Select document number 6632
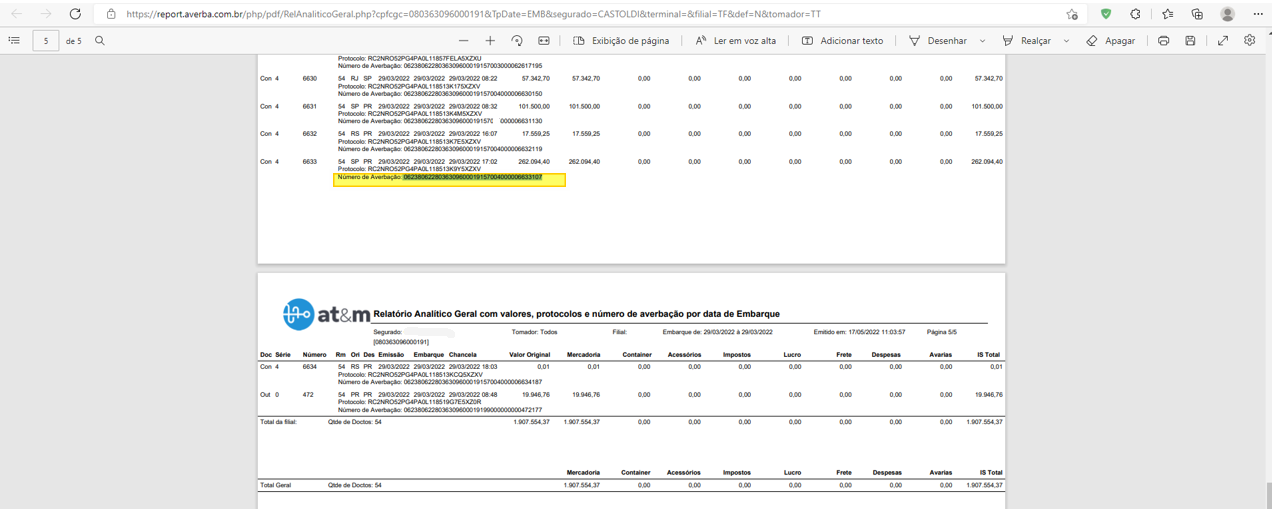Screen dimensions: 1272x509 coord(310,133)
